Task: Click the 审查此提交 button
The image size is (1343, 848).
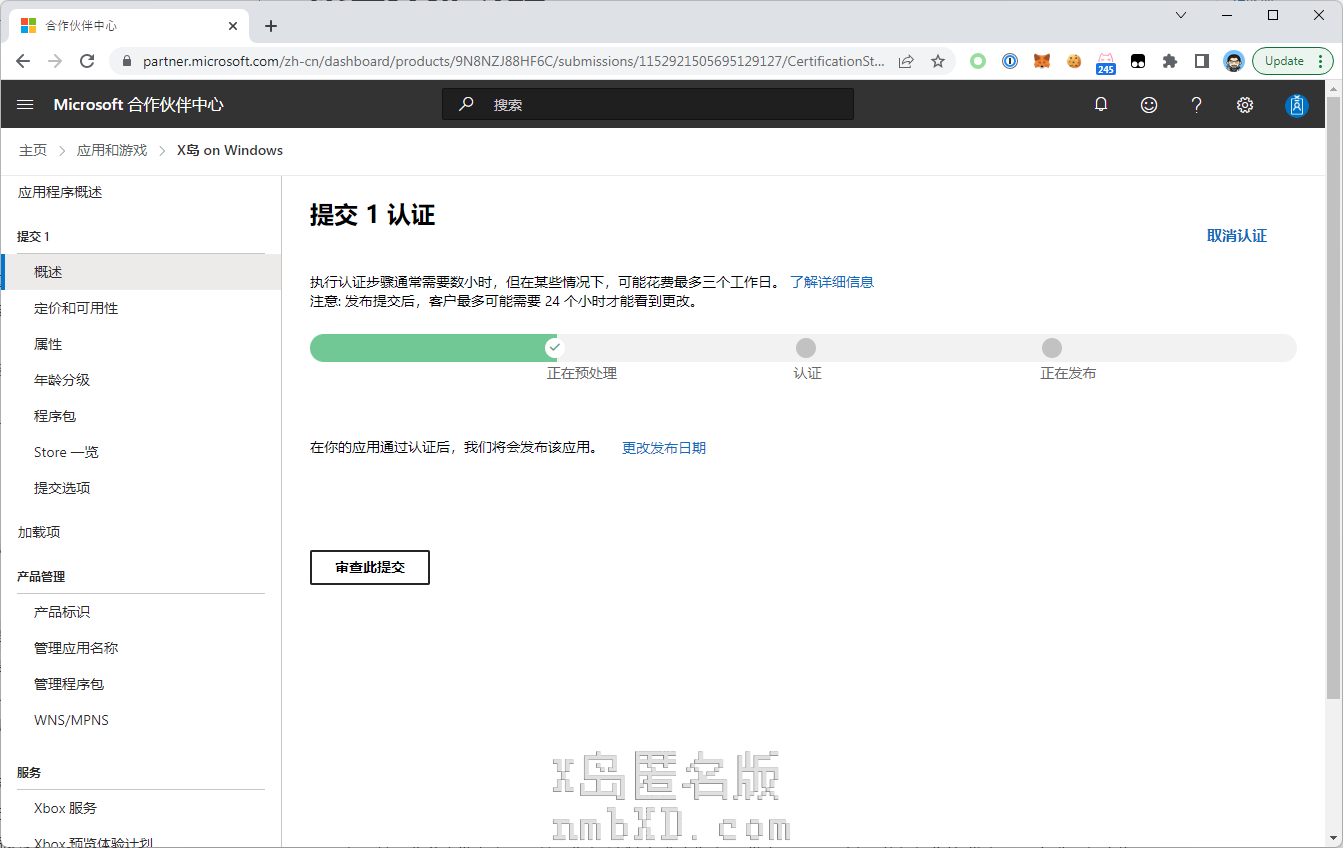Action: pos(370,567)
